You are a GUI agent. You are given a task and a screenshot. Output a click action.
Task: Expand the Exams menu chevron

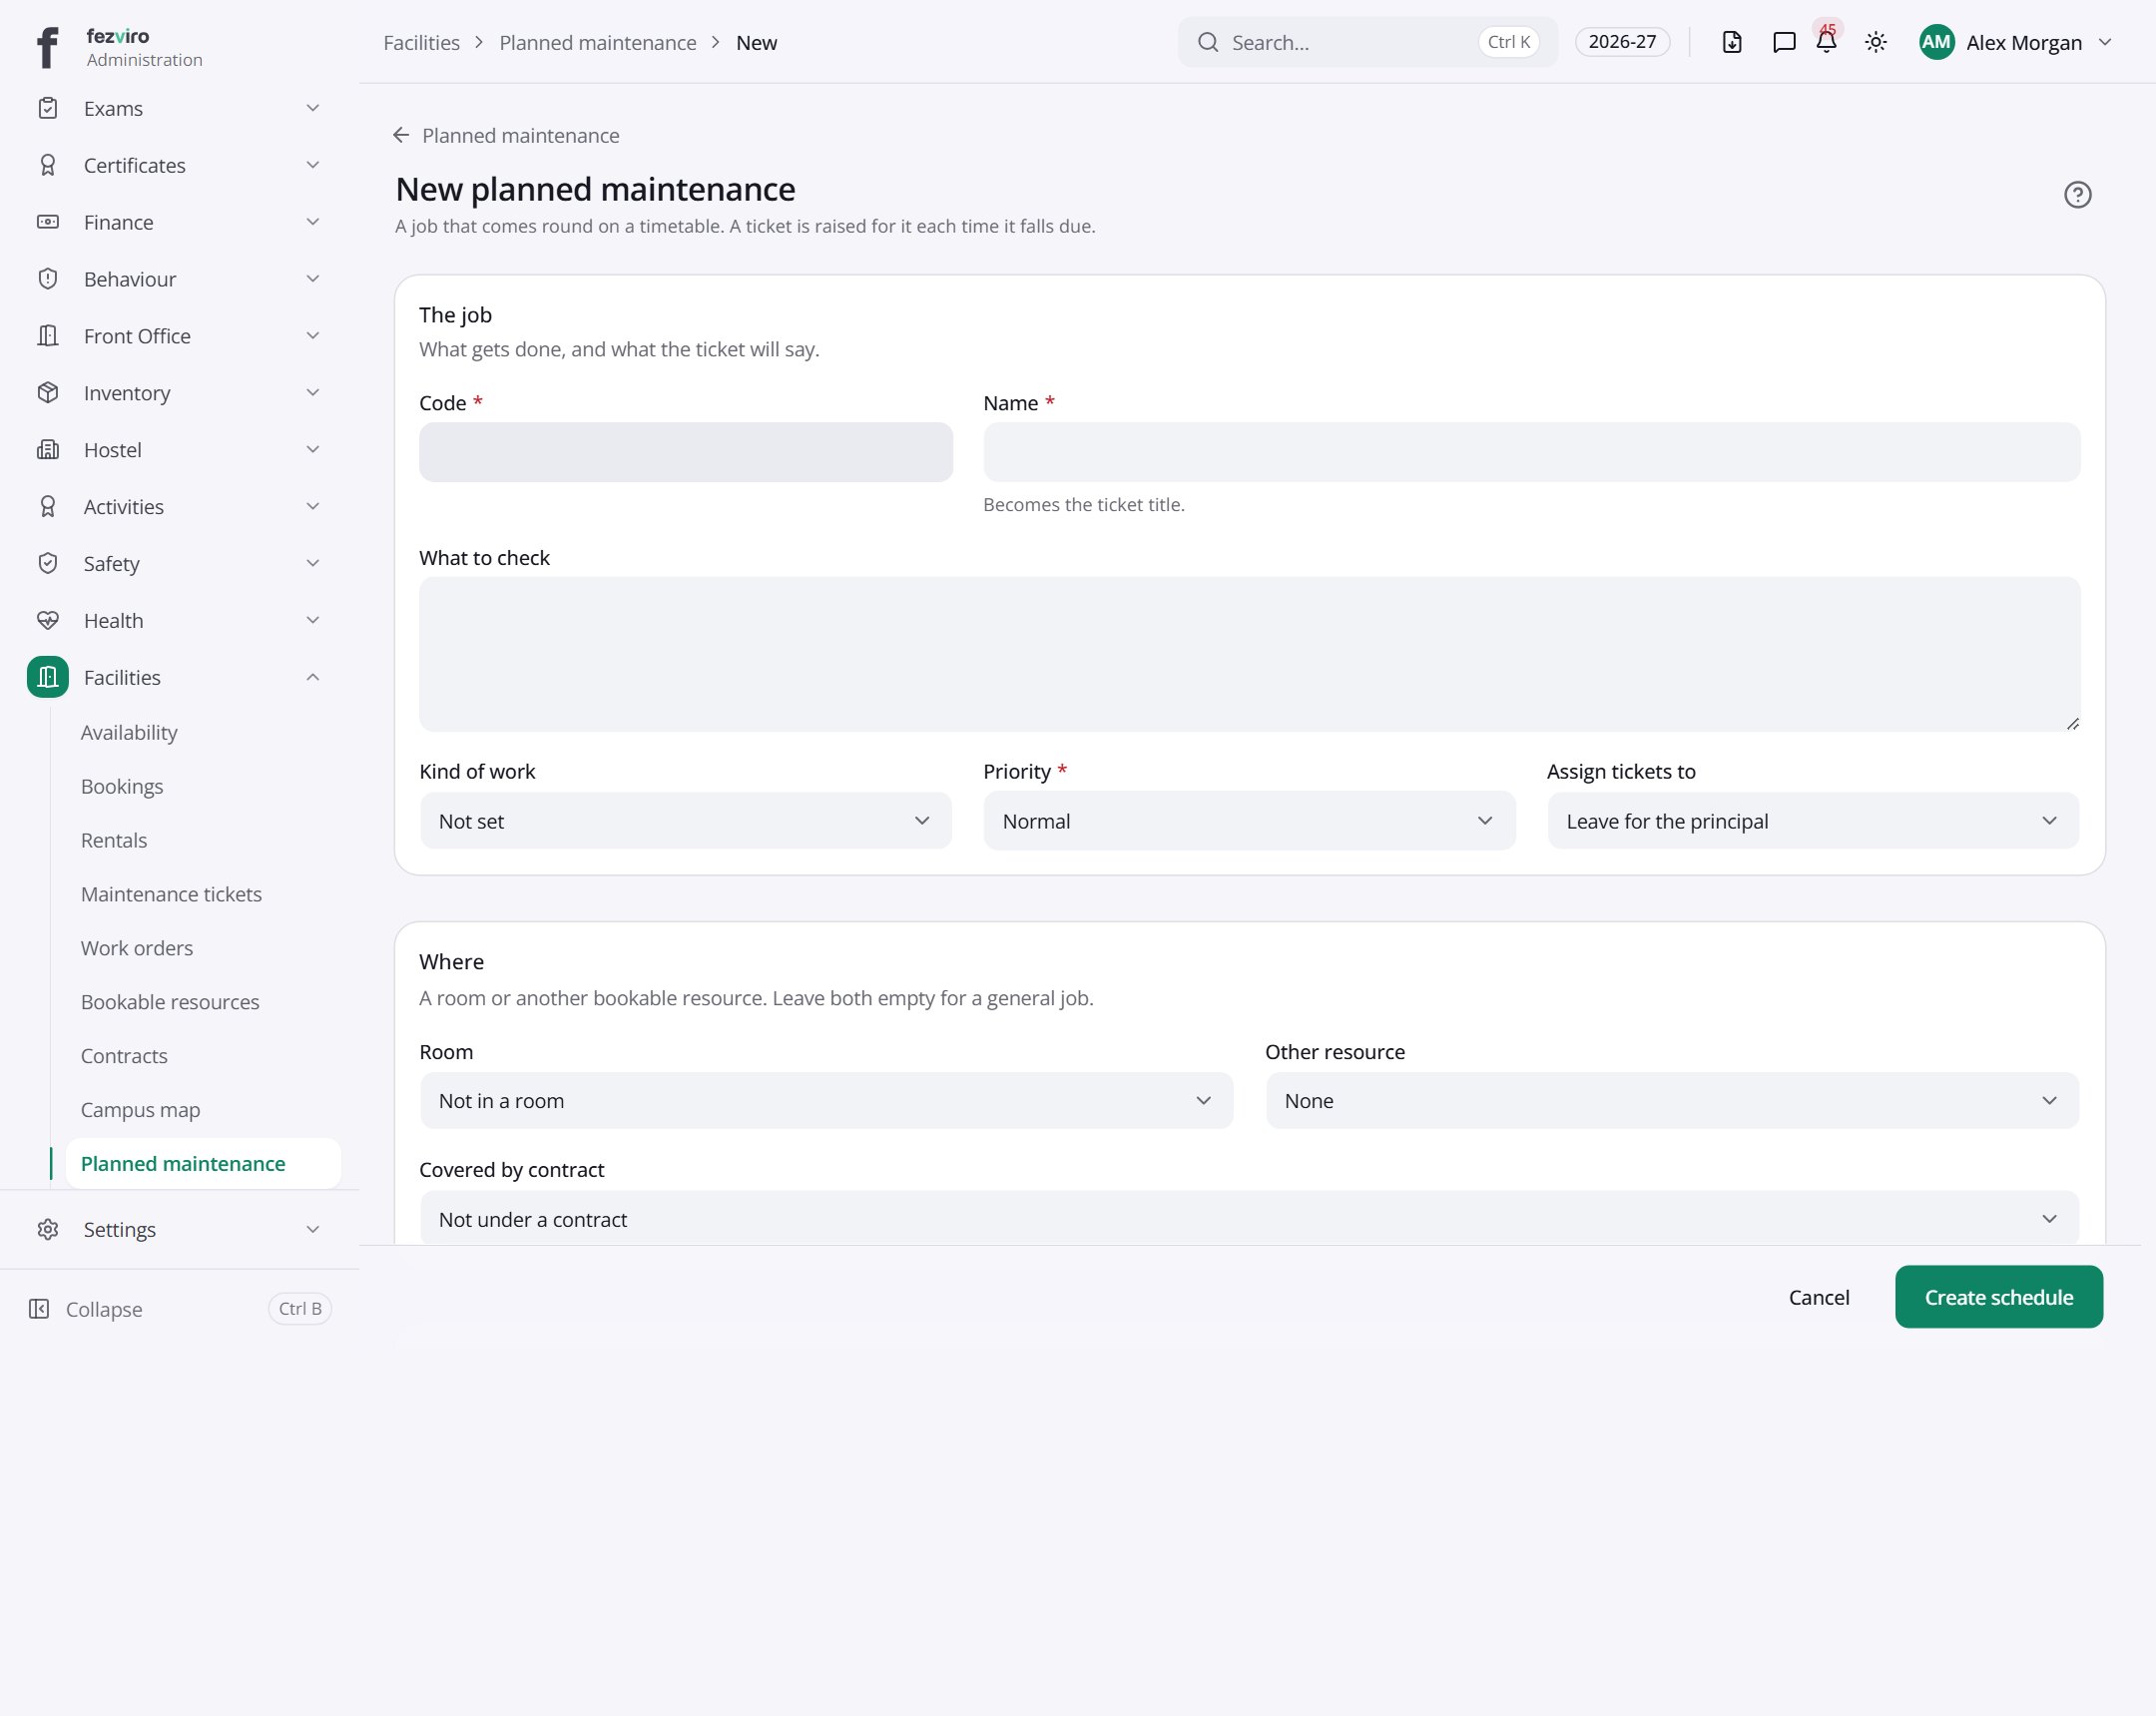tap(313, 108)
